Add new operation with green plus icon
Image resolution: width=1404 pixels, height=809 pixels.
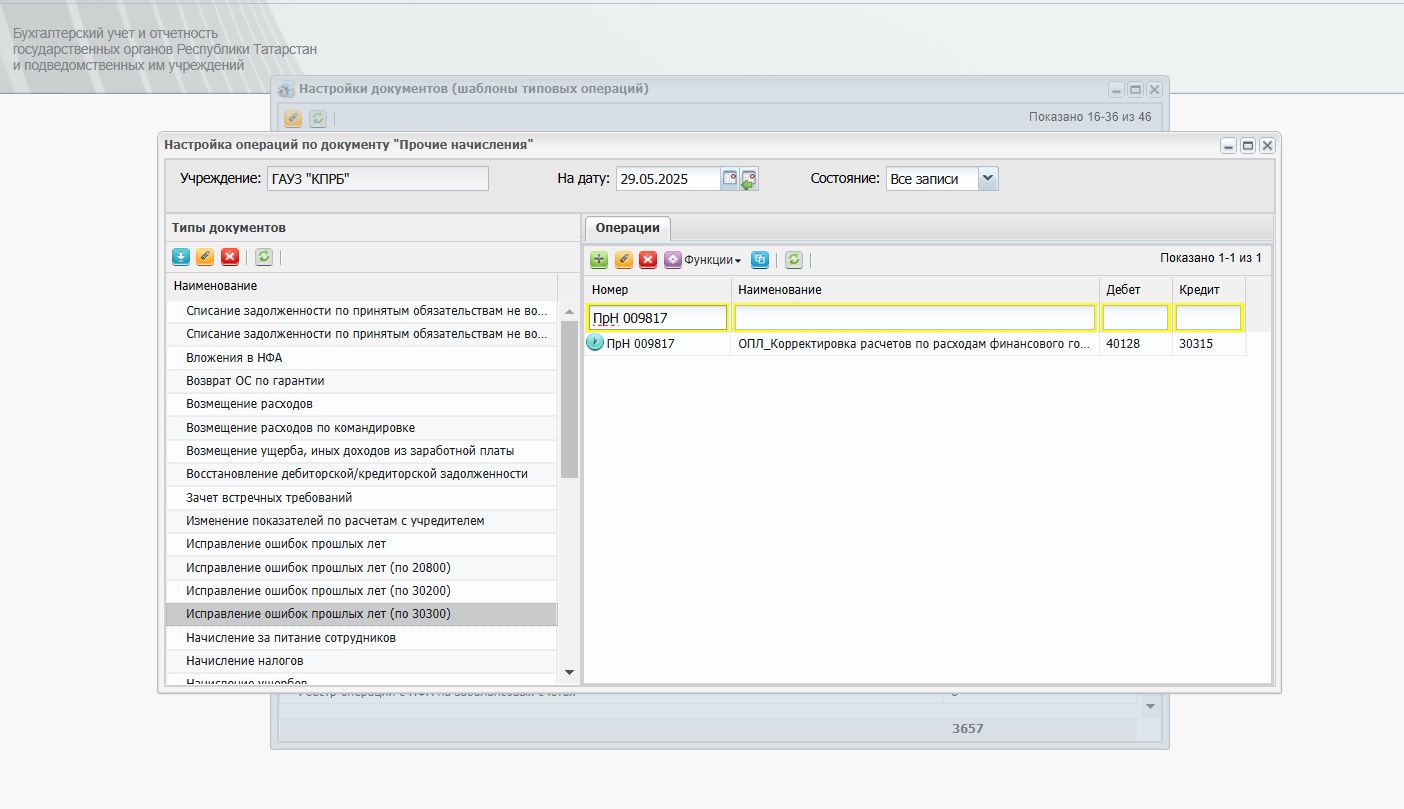[x=599, y=260]
